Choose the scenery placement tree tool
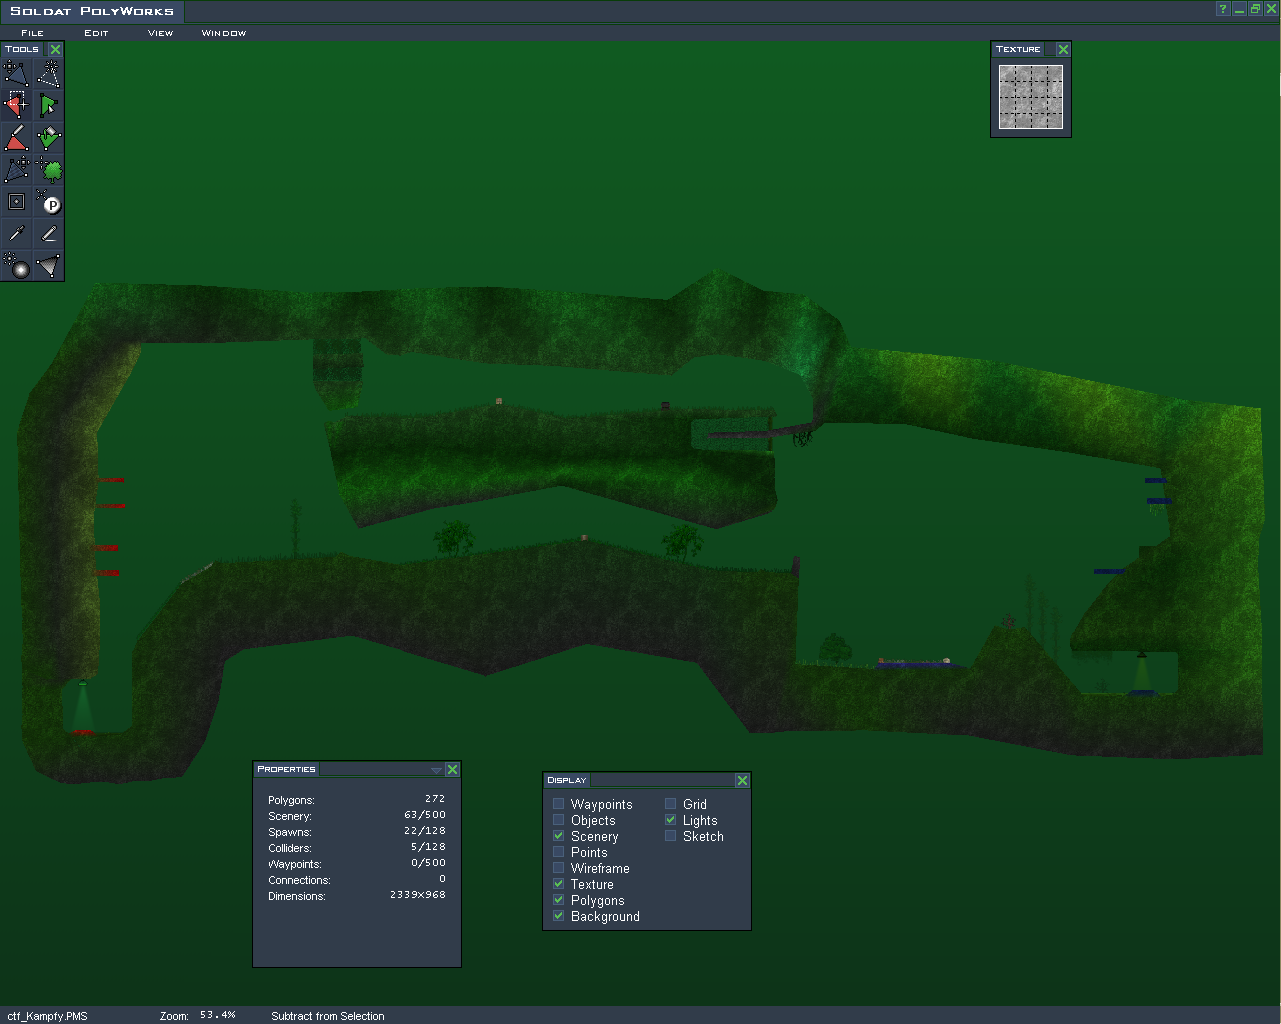 click(48, 169)
